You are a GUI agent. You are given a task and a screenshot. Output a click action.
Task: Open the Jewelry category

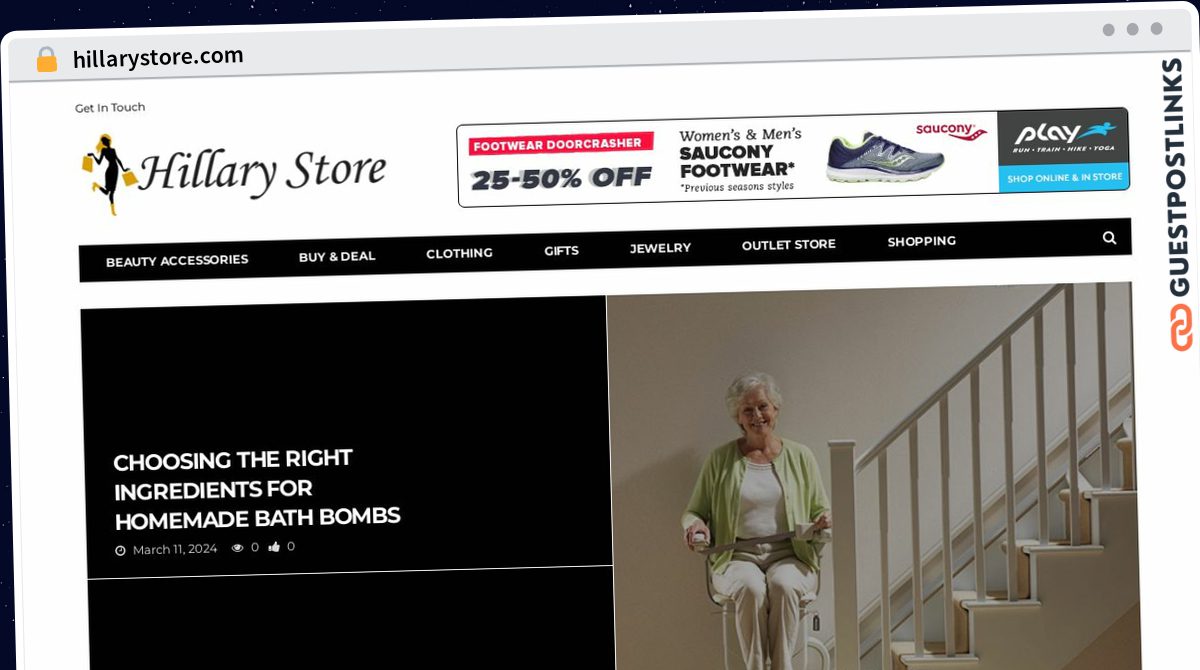(660, 248)
